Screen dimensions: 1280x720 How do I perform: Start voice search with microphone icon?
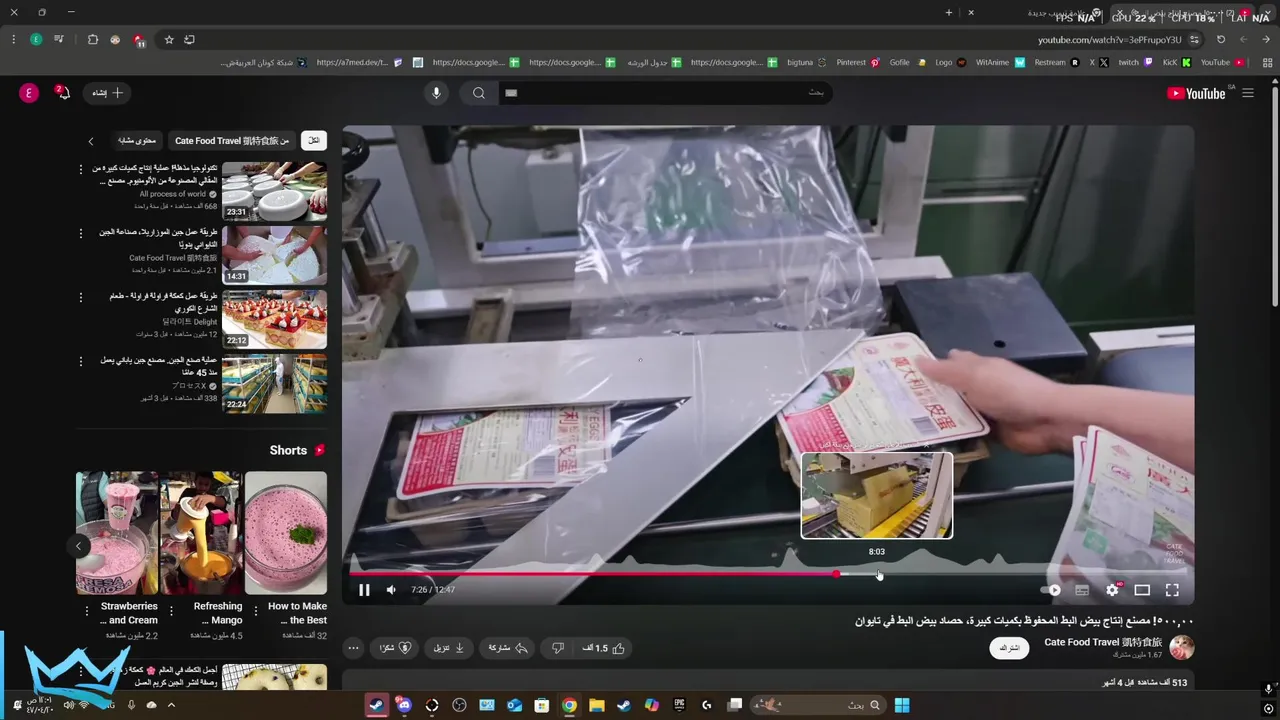(x=436, y=93)
